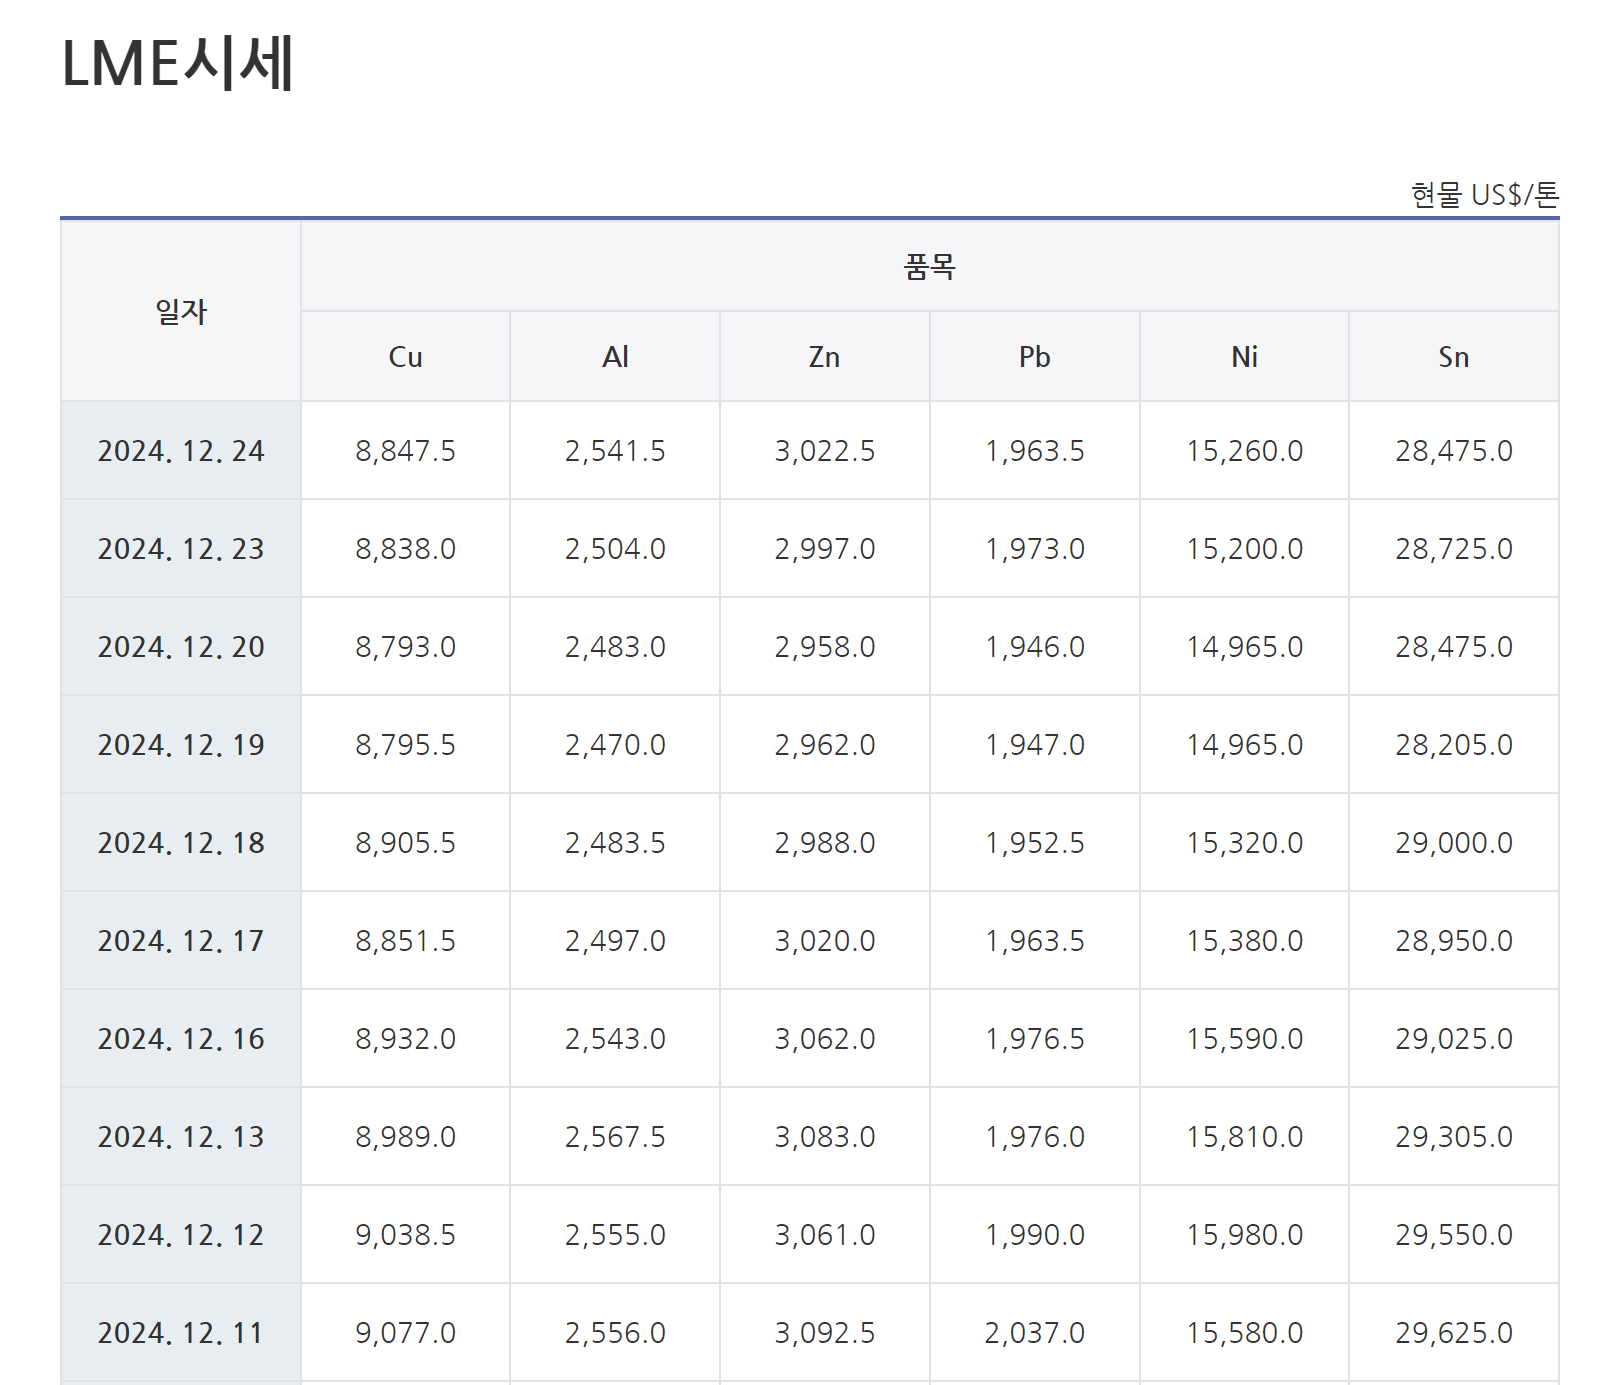Click Pb price 1,952.5 for December 18
Screen dimensions: 1624x1385
pos(1034,843)
